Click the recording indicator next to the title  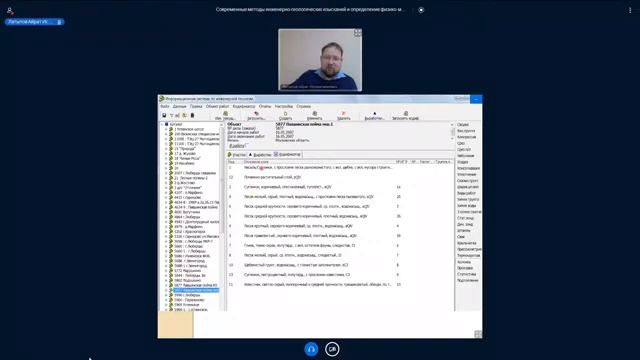421,10
